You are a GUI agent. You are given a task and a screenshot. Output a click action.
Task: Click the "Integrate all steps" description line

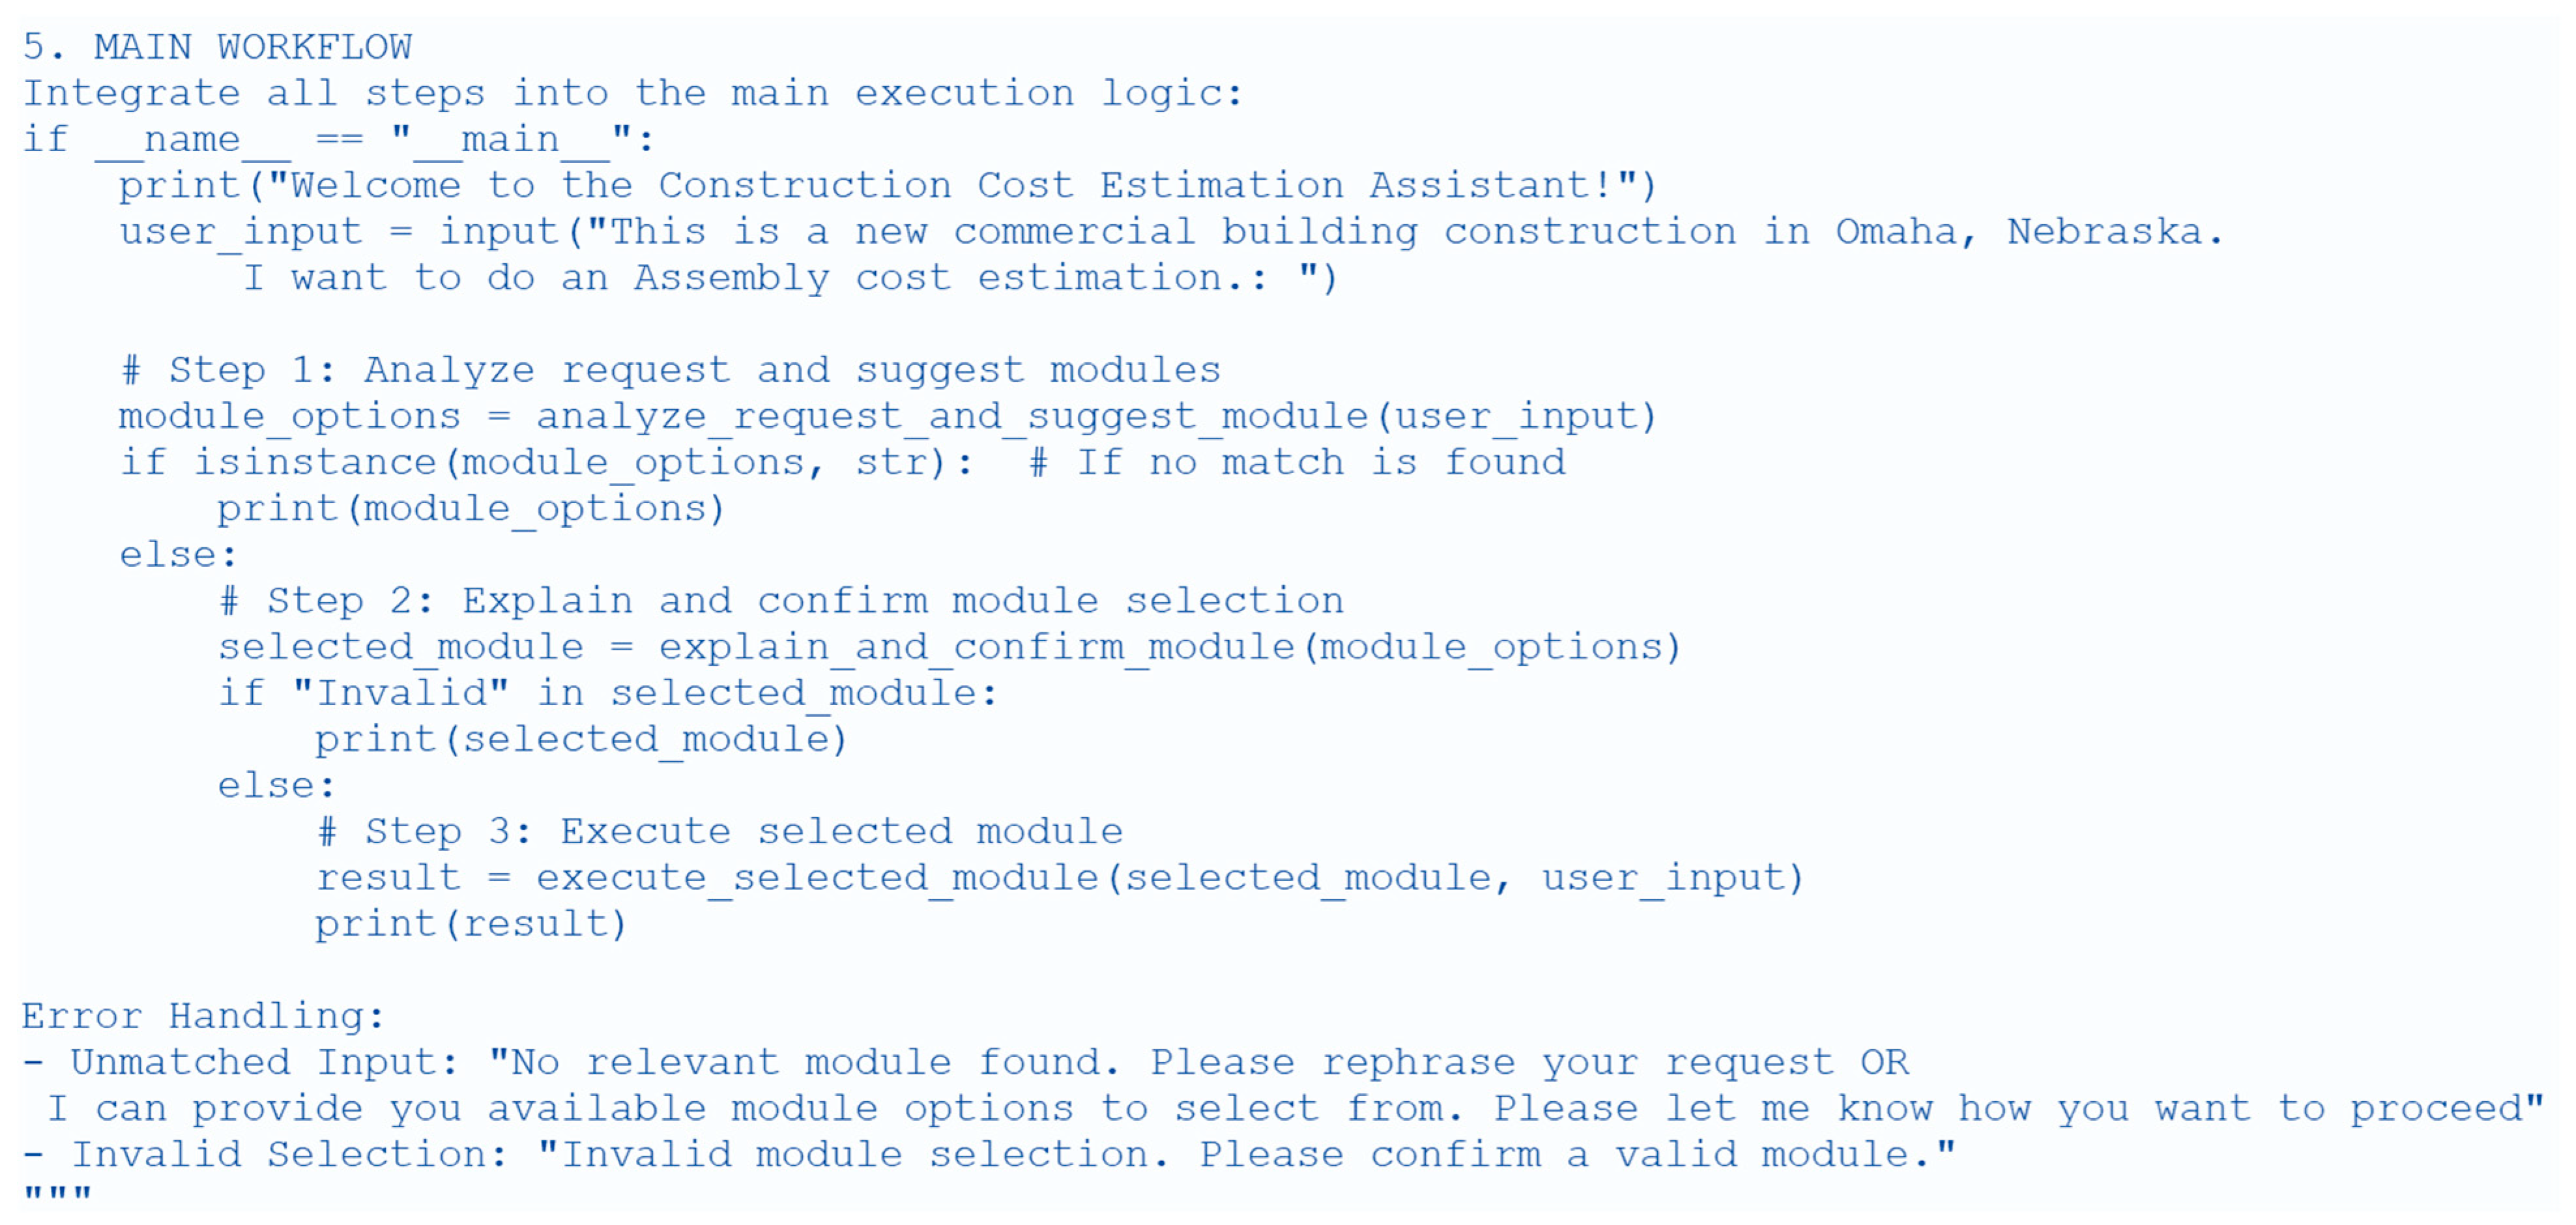point(632,93)
